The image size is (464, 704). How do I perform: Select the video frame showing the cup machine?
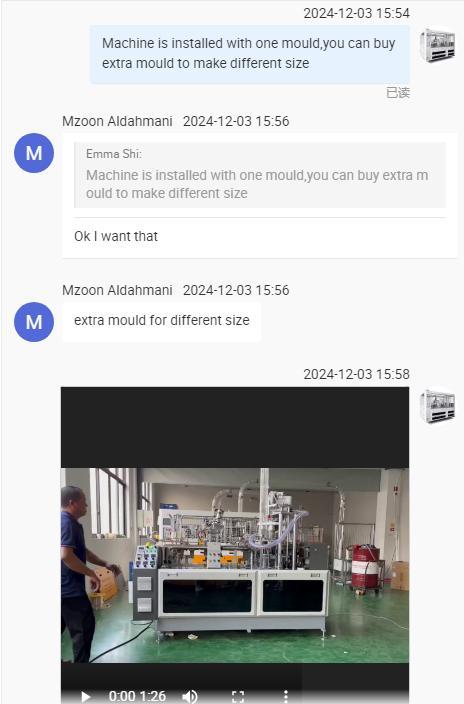pyautogui.click(x=235, y=565)
